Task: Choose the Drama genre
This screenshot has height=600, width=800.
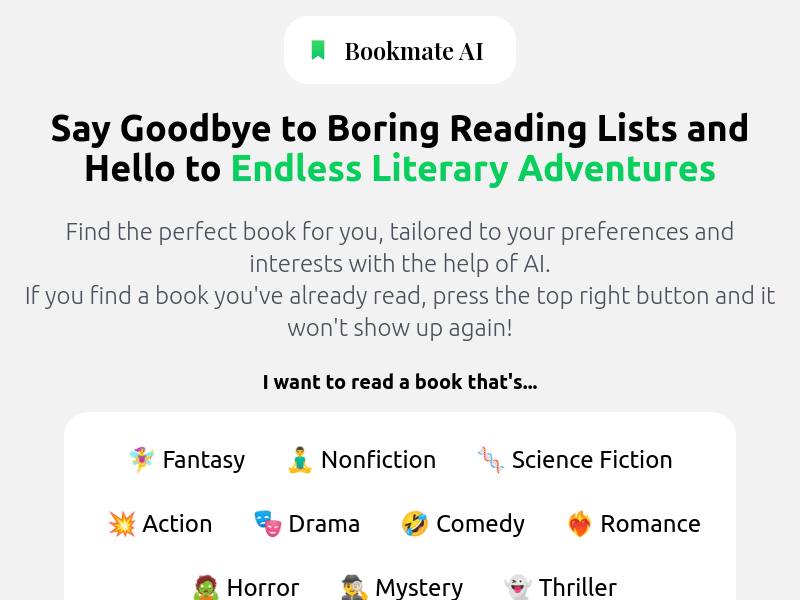Action: pyautogui.click(x=306, y=523)
